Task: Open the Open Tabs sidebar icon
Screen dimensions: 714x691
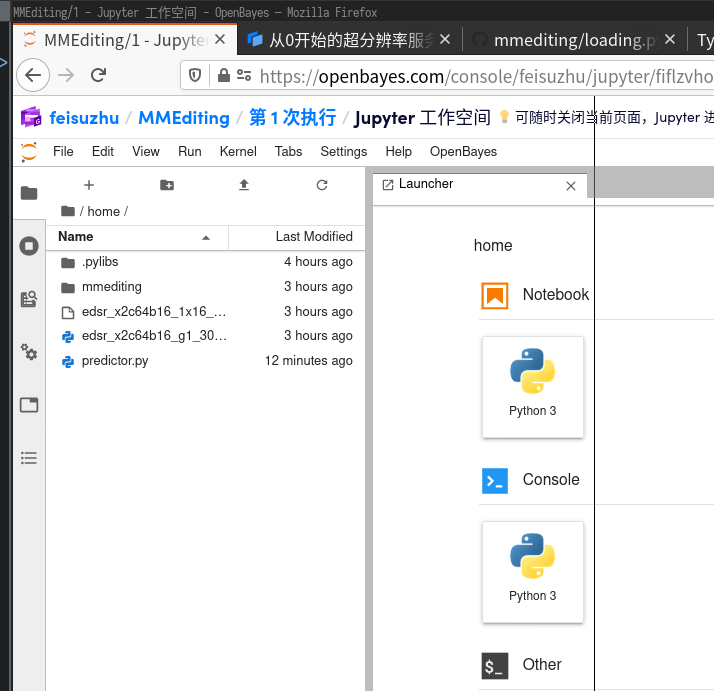Action: click(x=29, y=405)
